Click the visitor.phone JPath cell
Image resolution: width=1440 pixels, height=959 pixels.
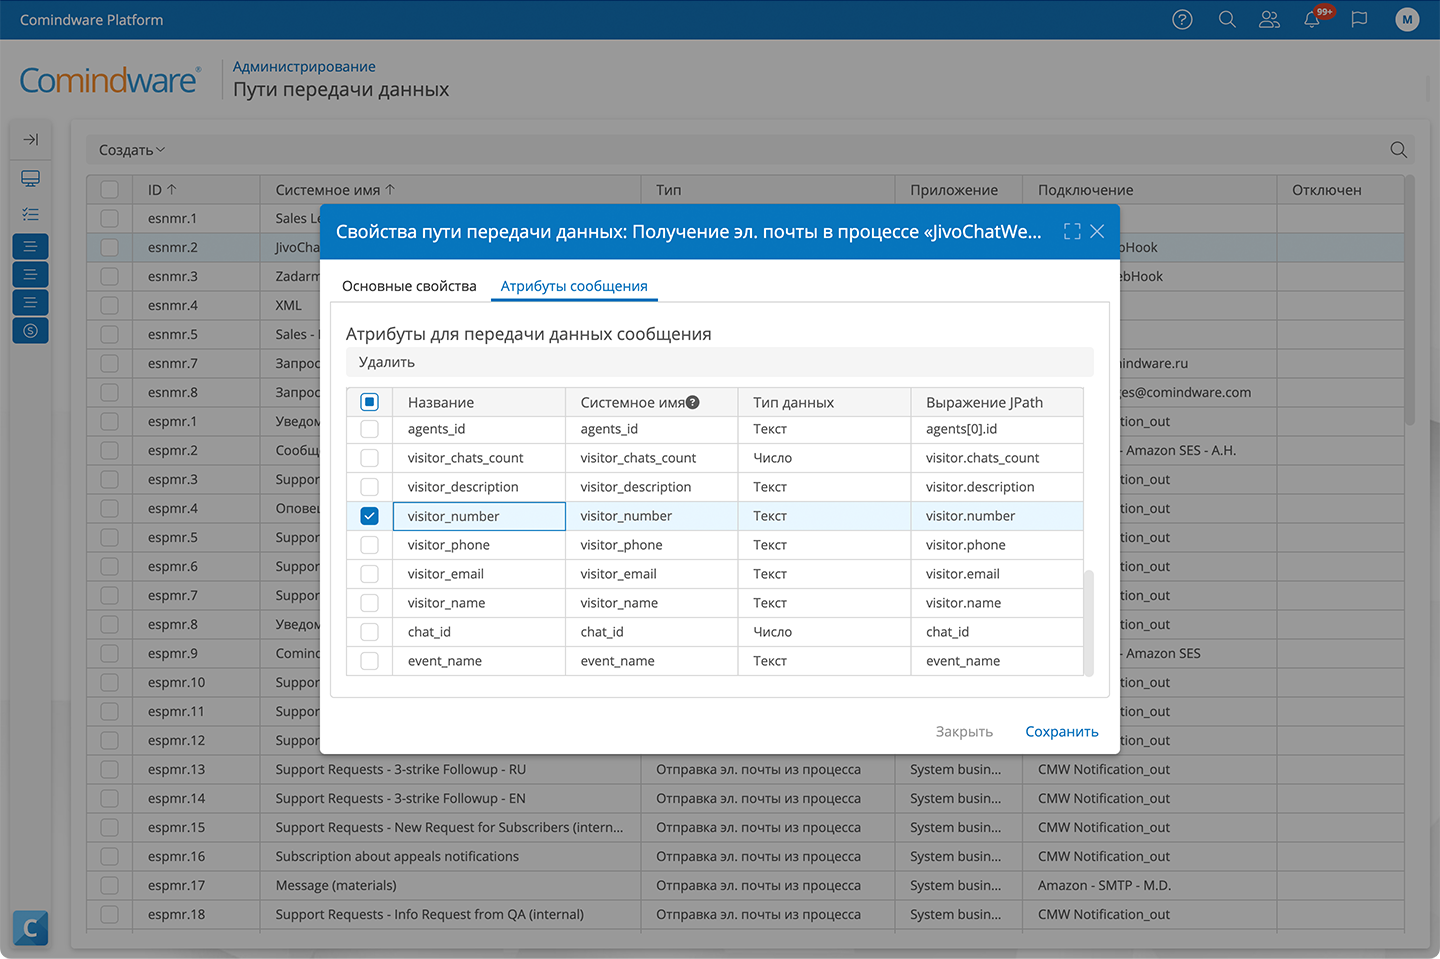(997, 545)
